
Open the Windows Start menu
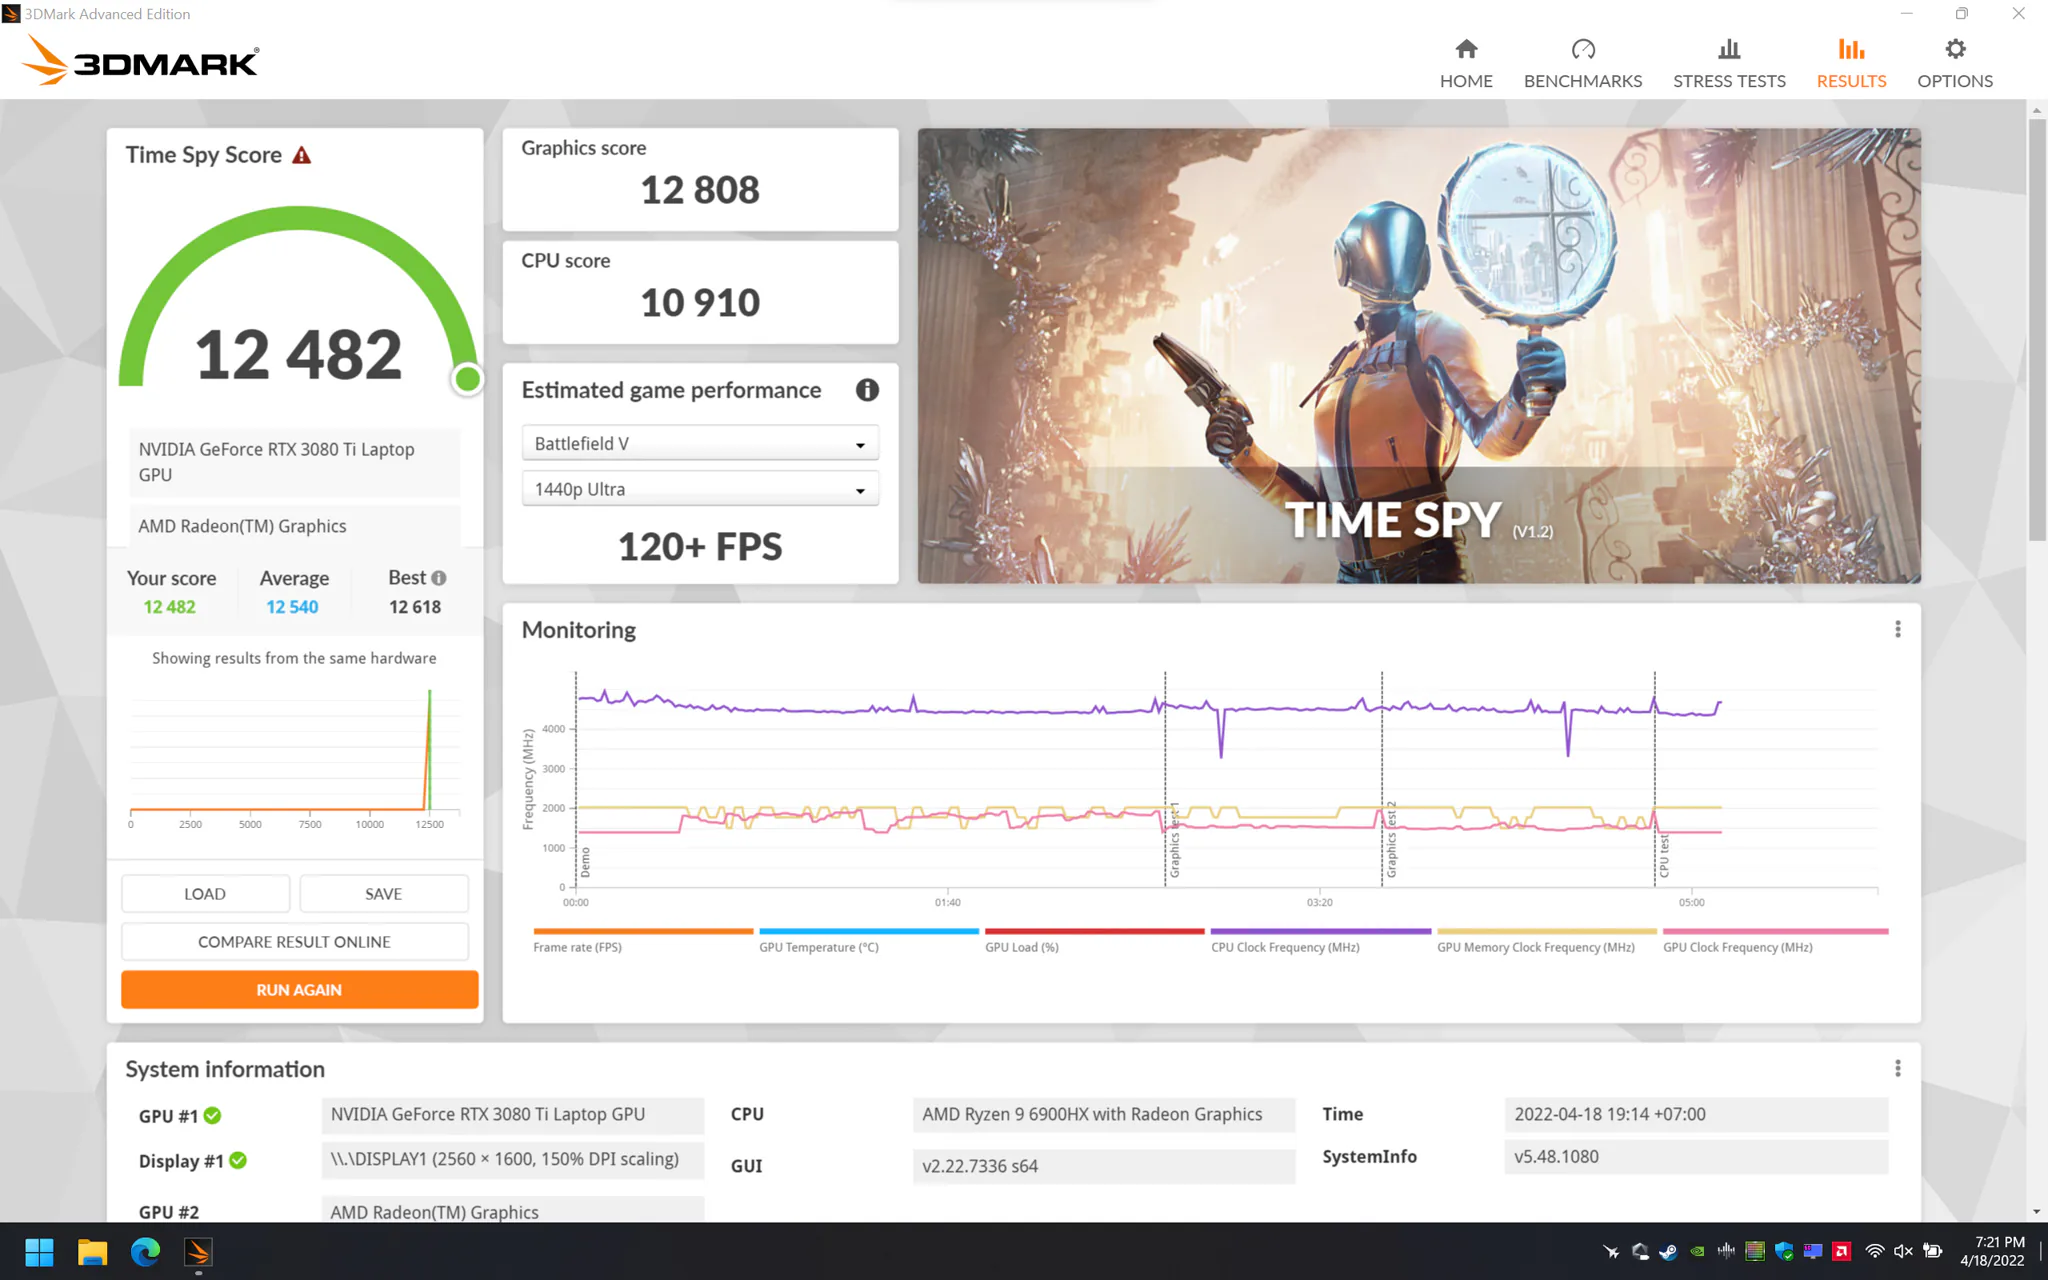(x=39, y=1251)
